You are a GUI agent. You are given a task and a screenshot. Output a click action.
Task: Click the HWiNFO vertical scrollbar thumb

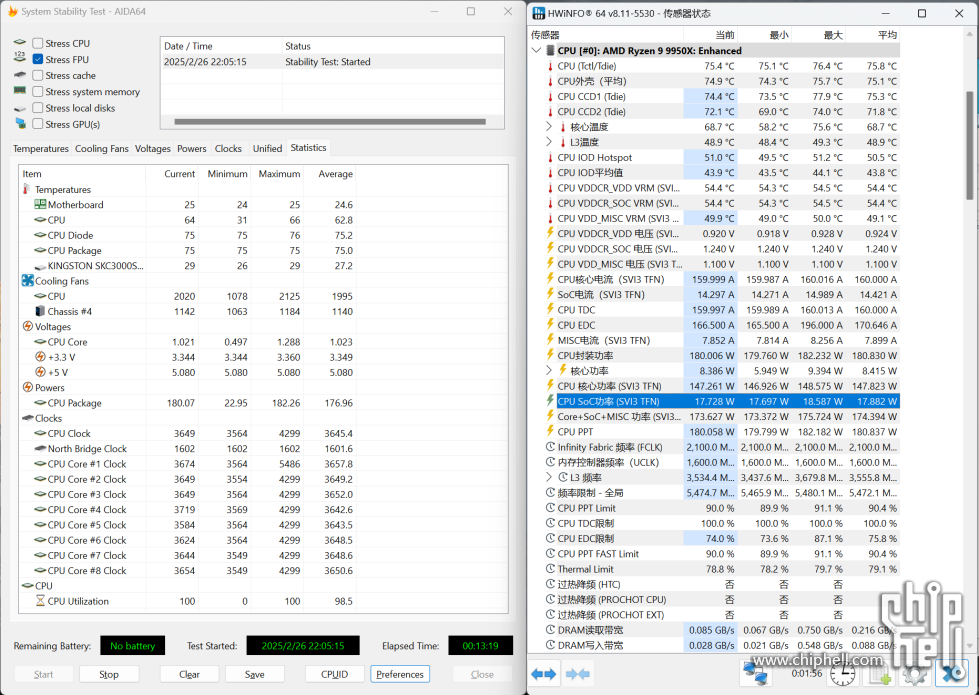tap(970, 145)
